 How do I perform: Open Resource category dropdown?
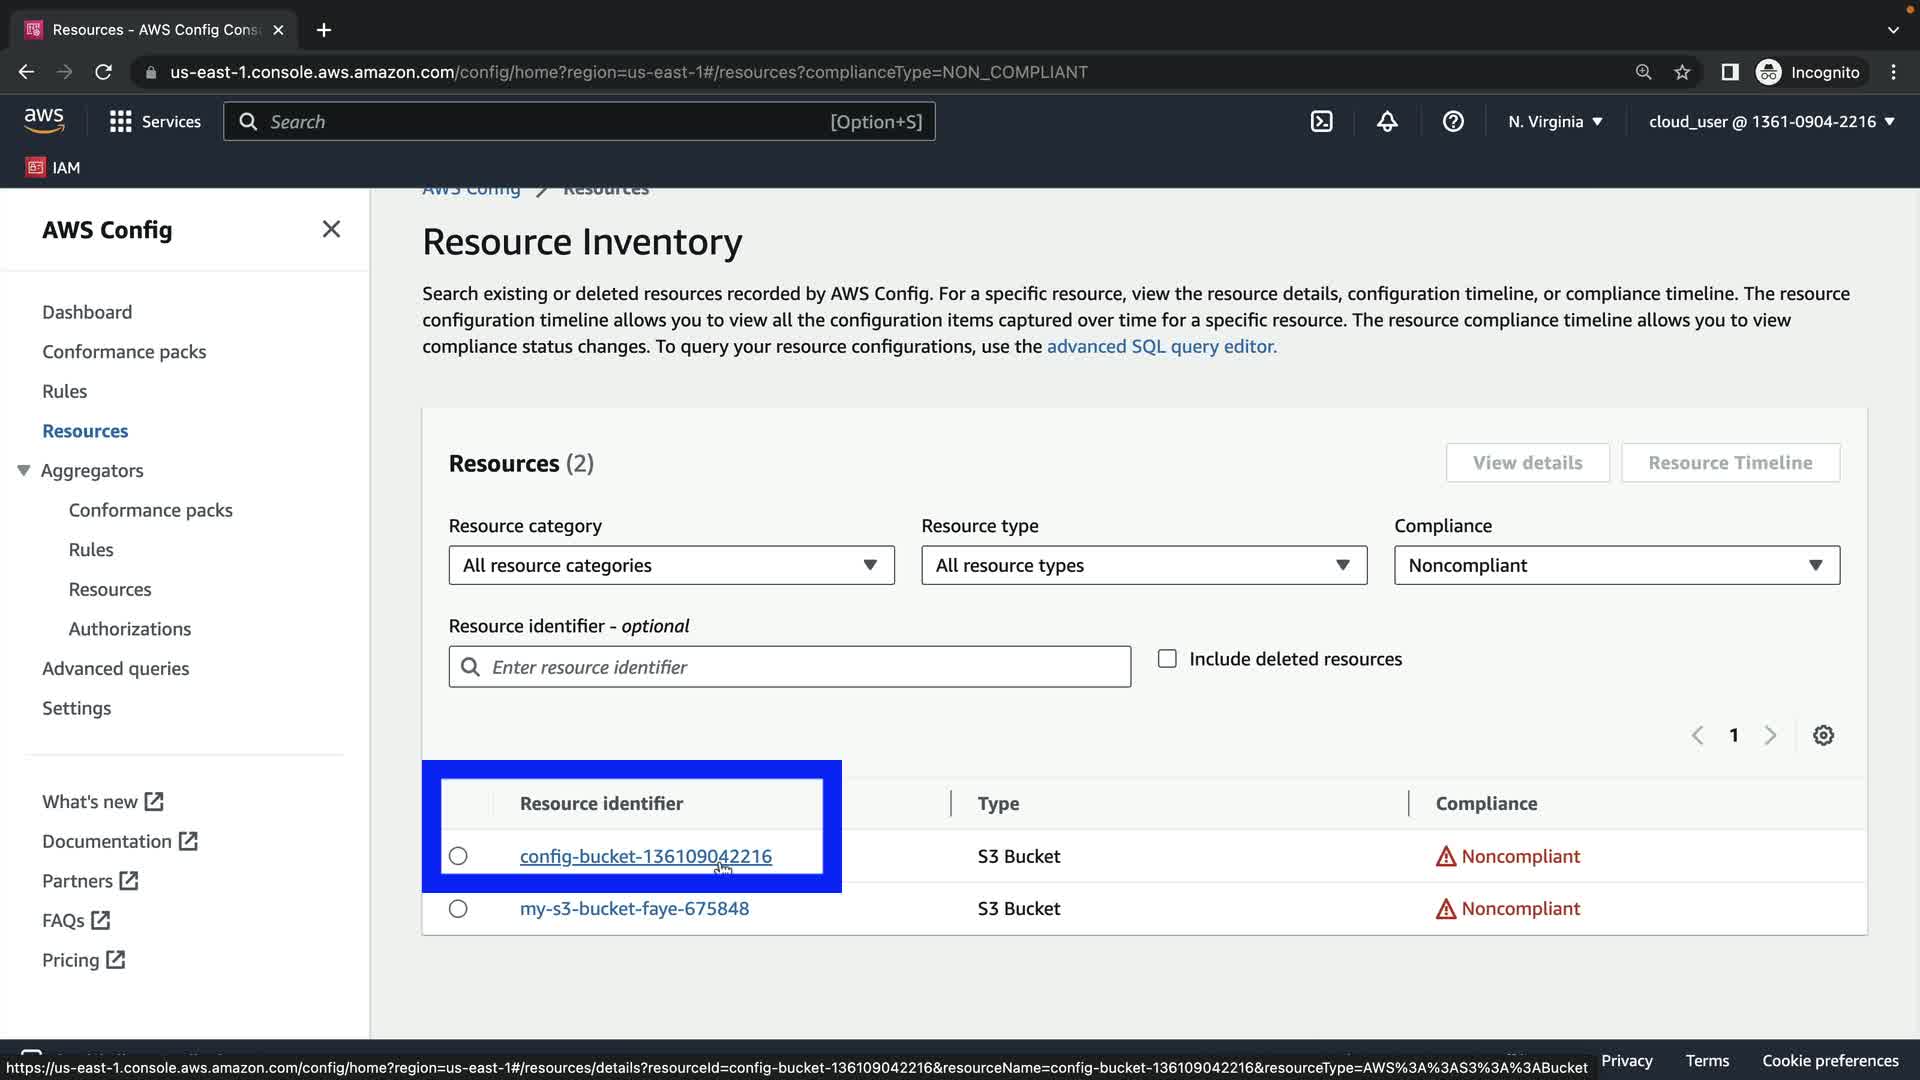pos(671,565)
